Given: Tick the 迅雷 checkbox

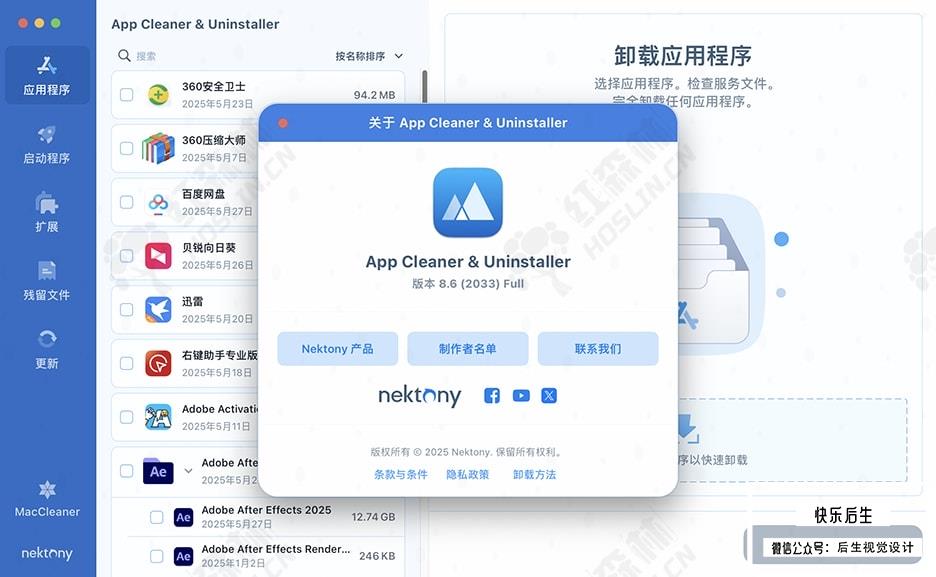Looking at the screenshot, I should 127,309.
